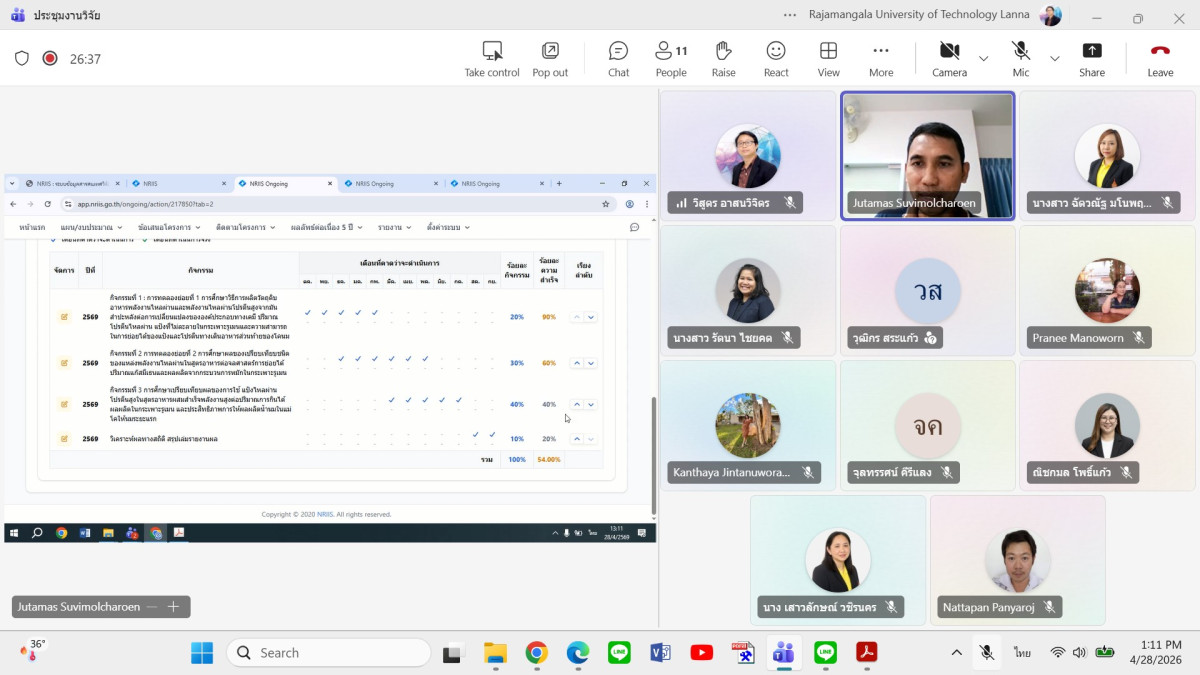The width and height of the screenshot is (1200, 675).
Task: Click the meeting privacy shield icon
Action: click(x=22, y=59)
